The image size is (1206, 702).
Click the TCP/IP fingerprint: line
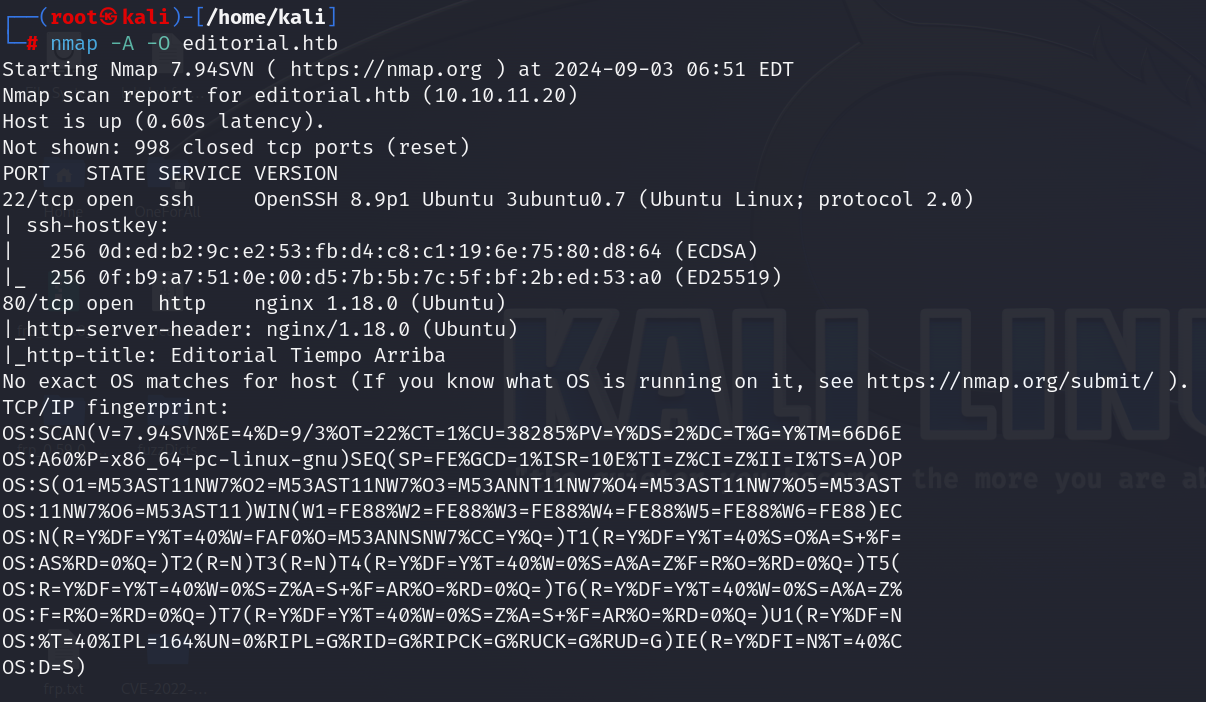pyautogui.click(x=116, y=408)
